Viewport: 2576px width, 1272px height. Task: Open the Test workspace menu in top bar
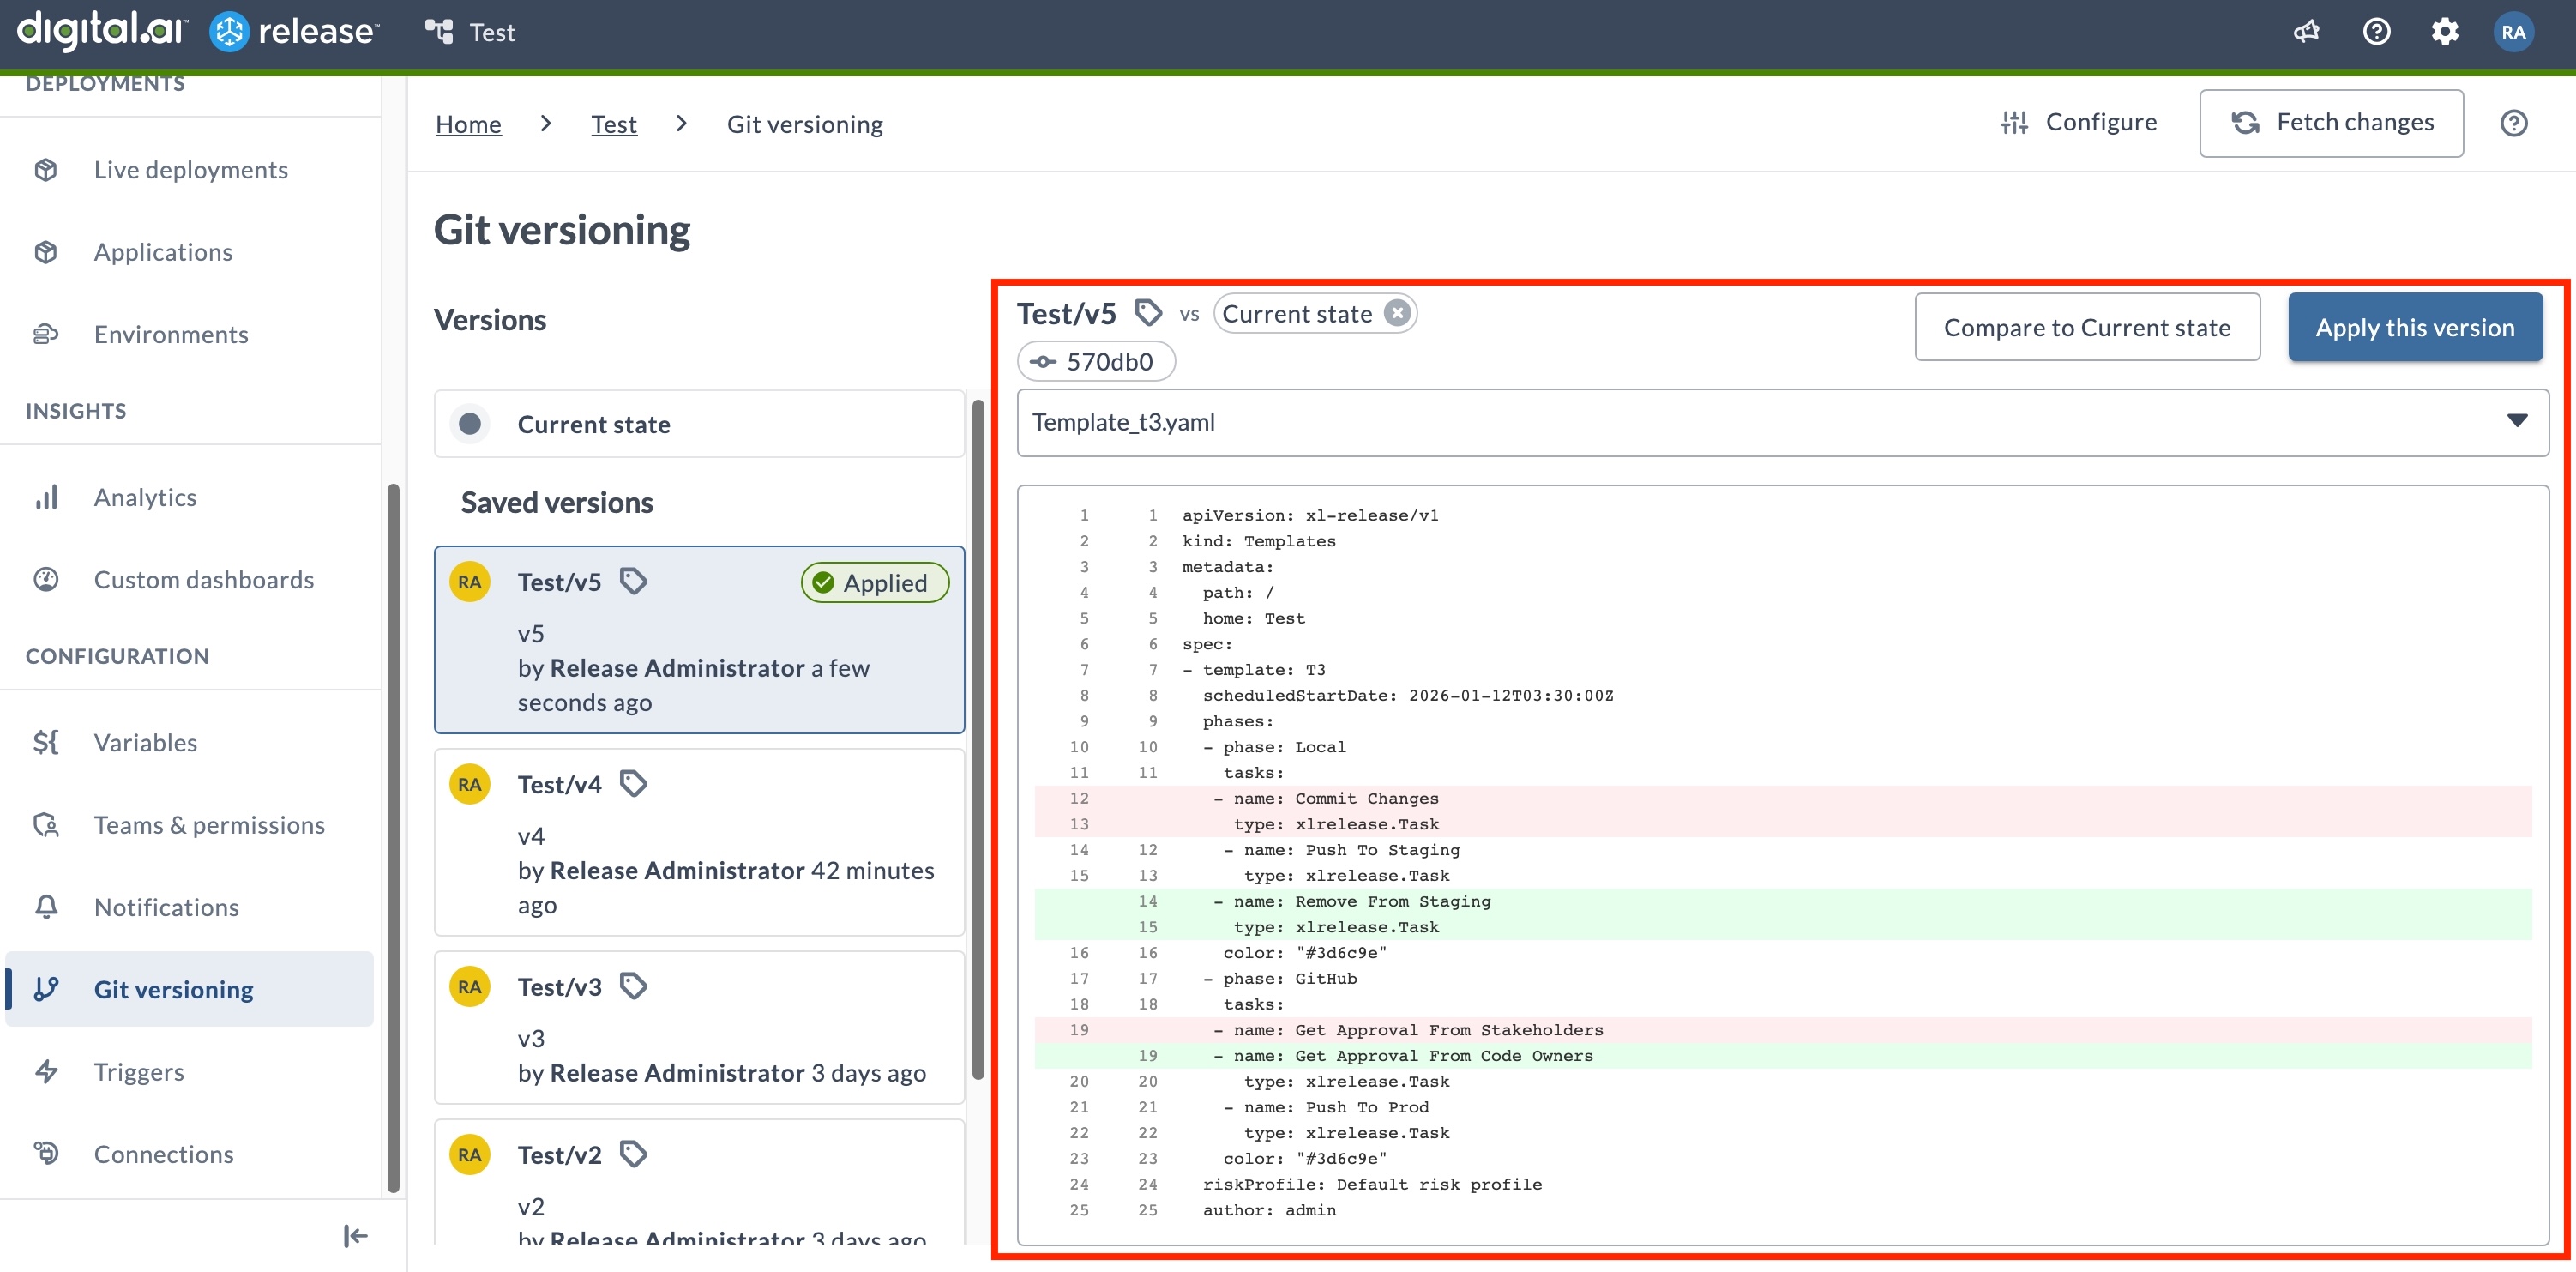click(x=471, y=31)
